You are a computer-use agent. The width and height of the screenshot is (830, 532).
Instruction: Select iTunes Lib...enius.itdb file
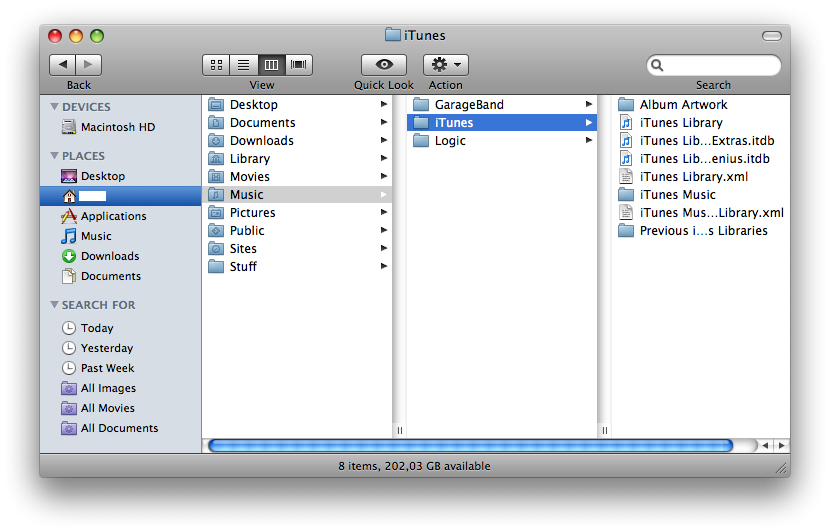click(x=701, y=158)
